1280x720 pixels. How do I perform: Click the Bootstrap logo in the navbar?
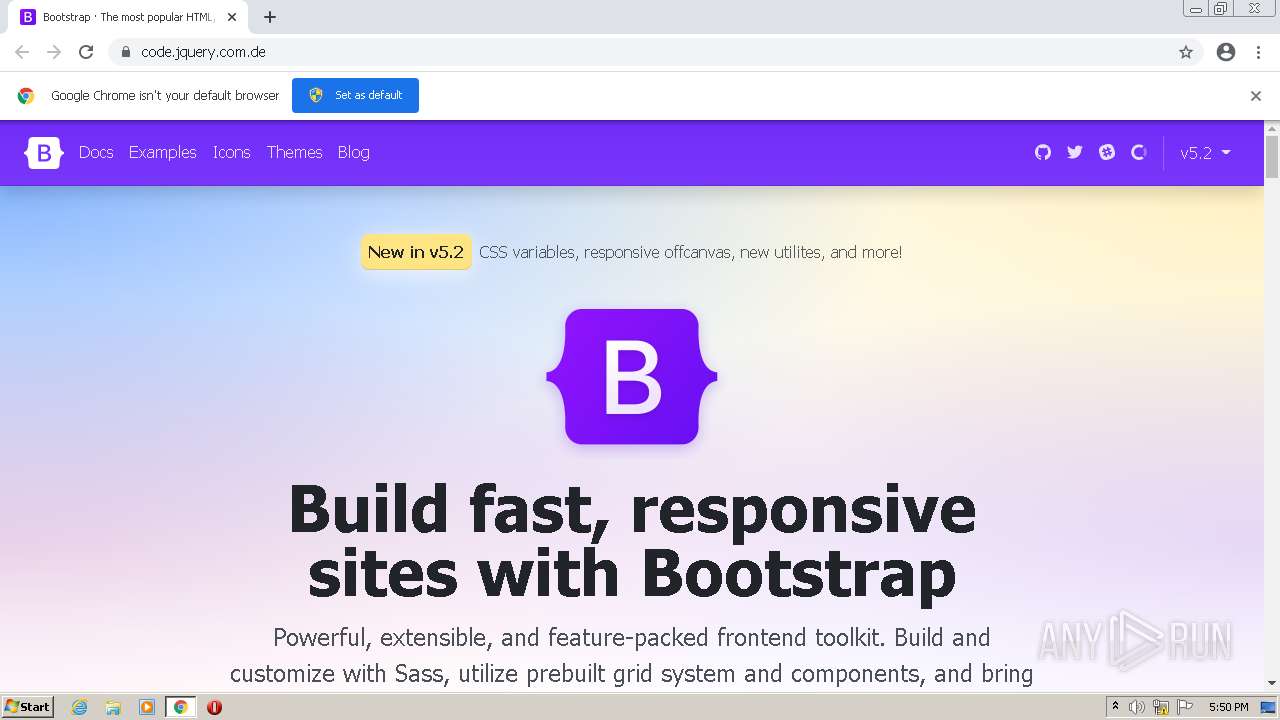point(44,152)
